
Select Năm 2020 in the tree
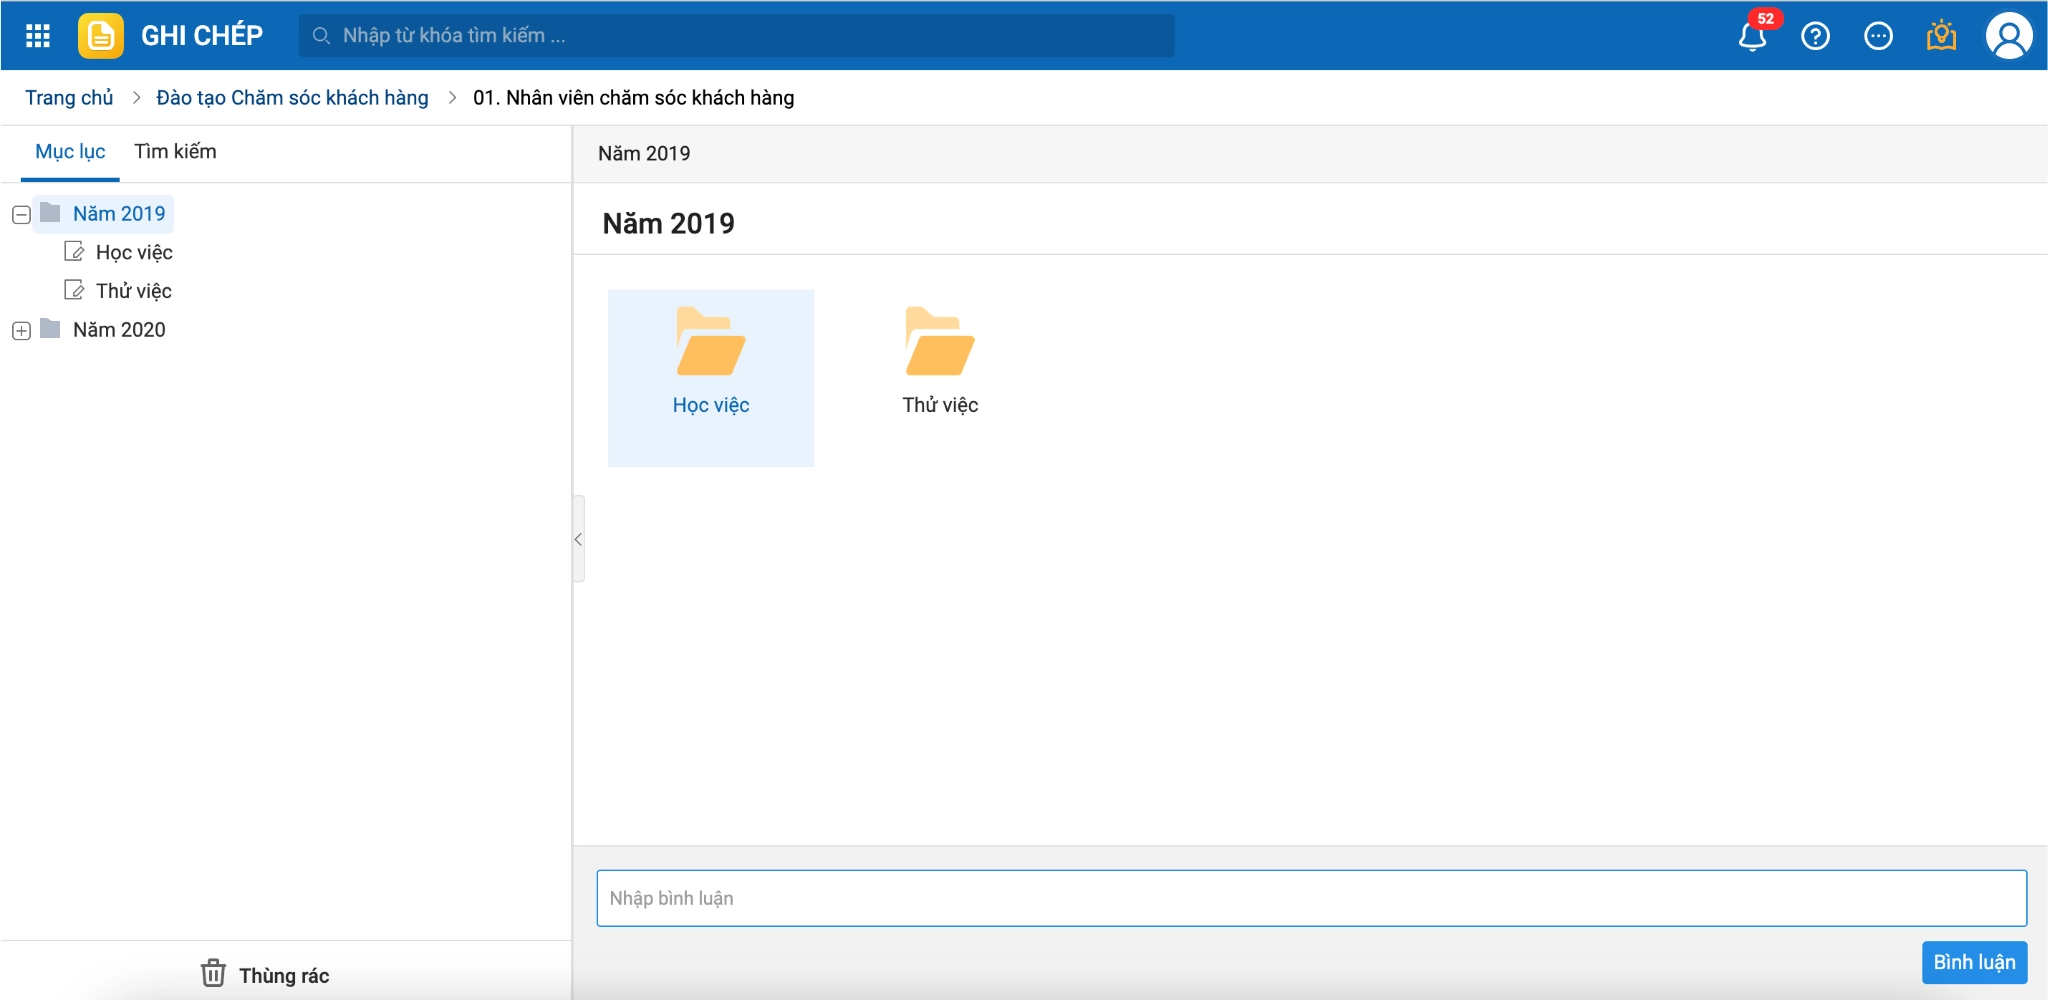click(x=119, y=329)
